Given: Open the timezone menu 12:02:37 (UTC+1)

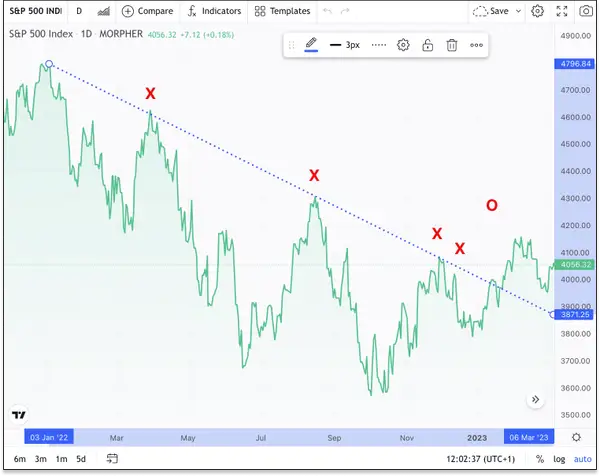Looking at the screenshot, I should (x=481, y=459).
